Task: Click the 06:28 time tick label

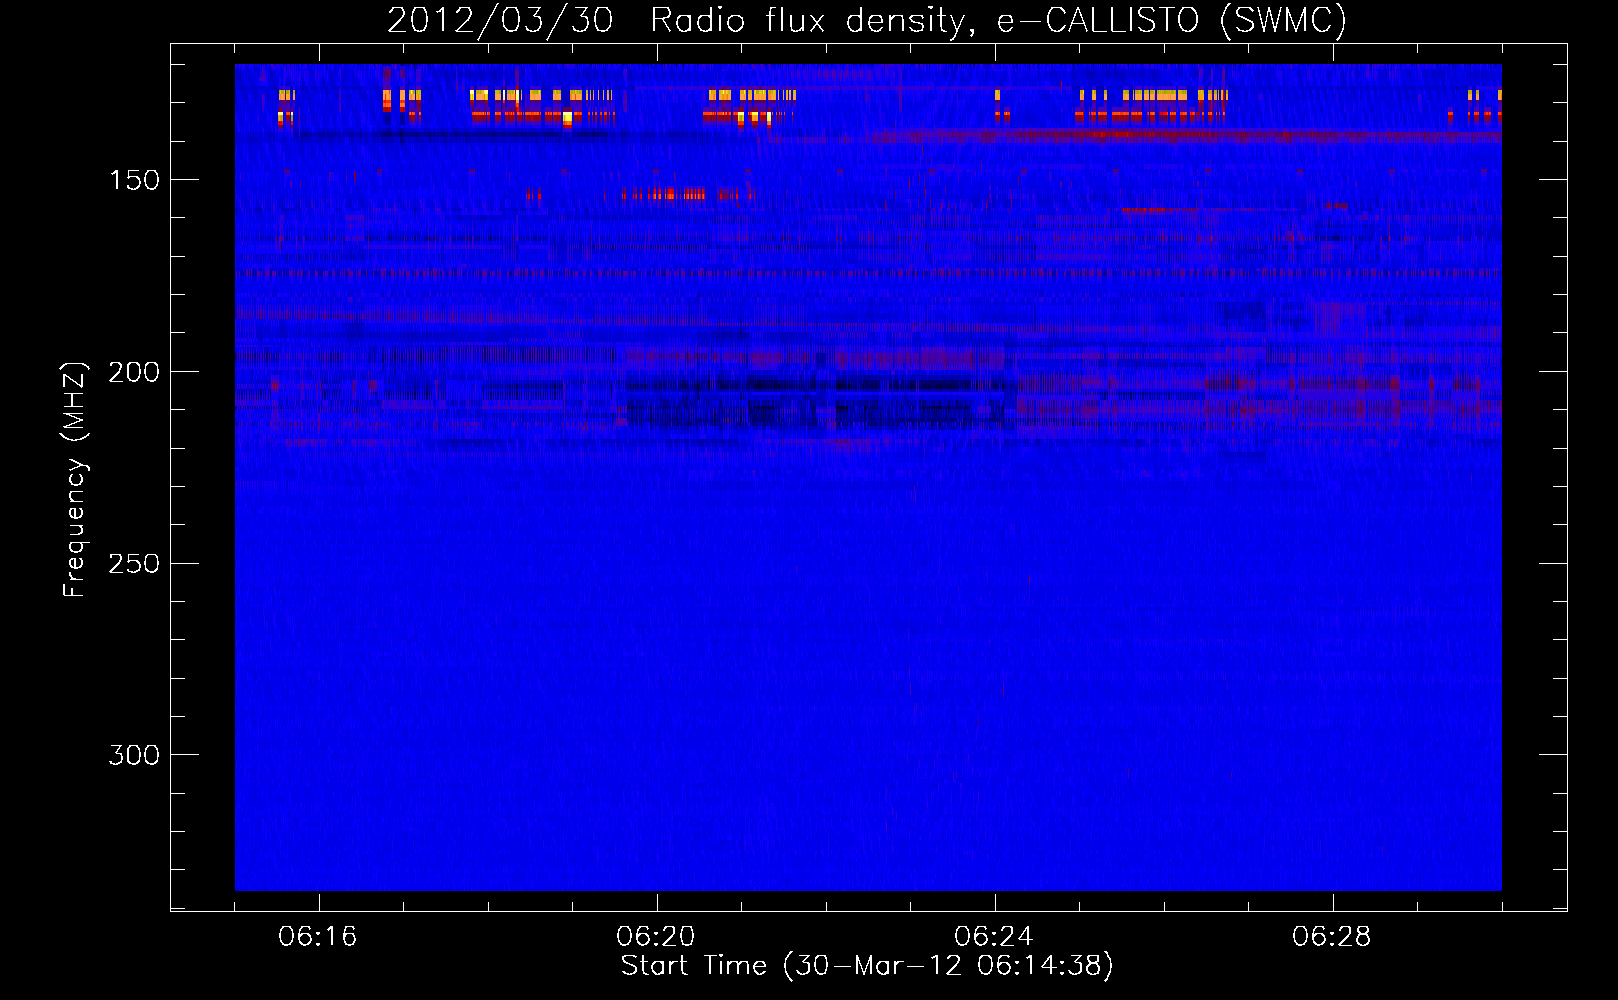Action: point(1332,937)
